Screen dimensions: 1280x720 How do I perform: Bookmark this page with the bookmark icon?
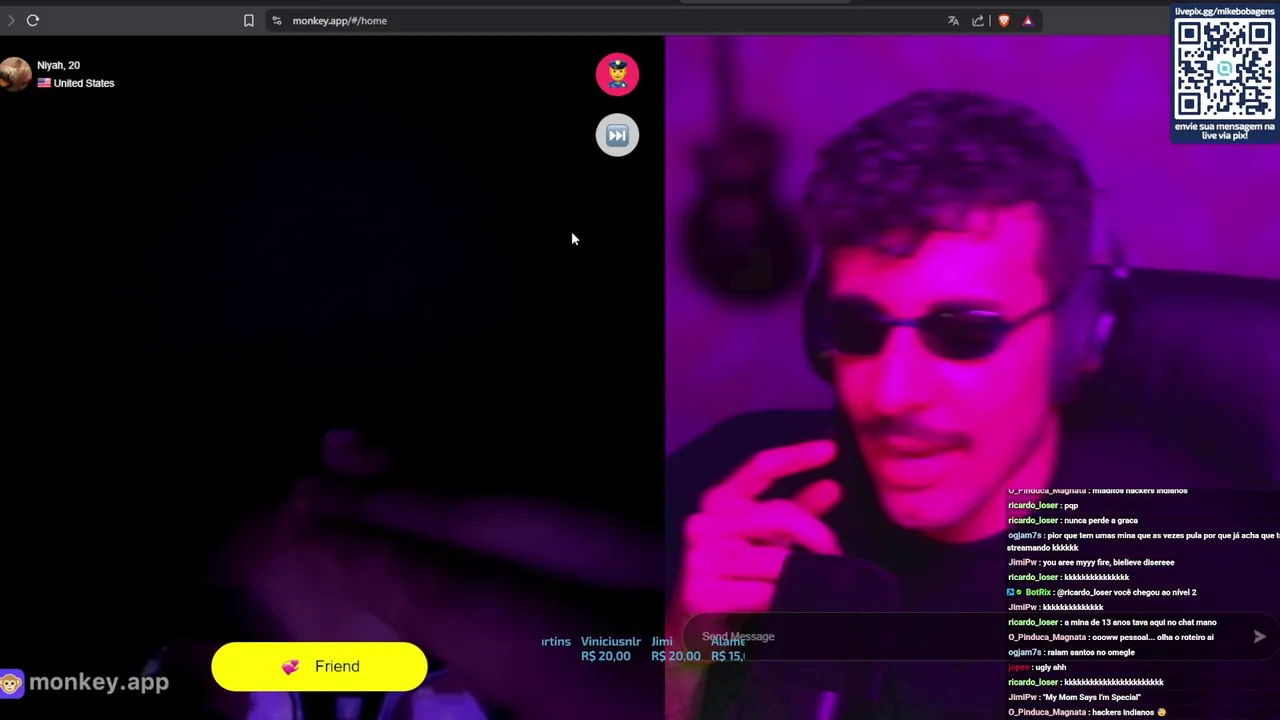click(x=249, y=20)
